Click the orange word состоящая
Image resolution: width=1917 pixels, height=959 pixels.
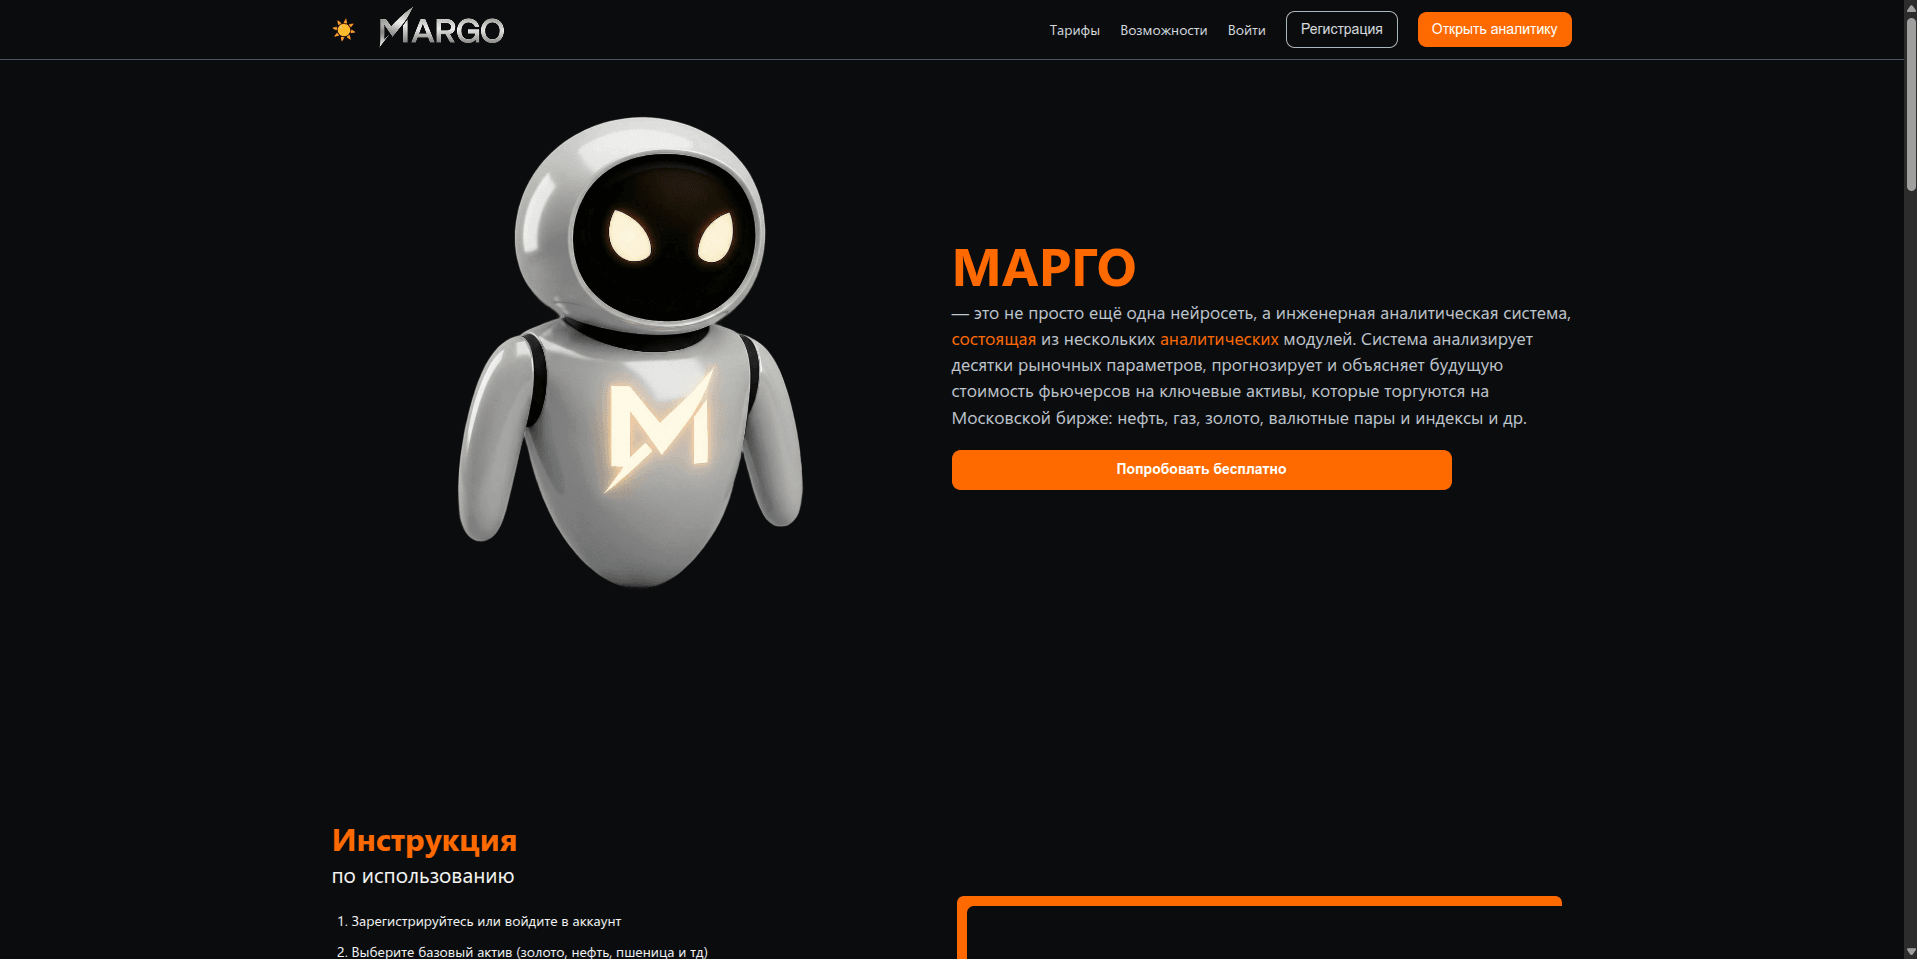[x=993, y=340]
